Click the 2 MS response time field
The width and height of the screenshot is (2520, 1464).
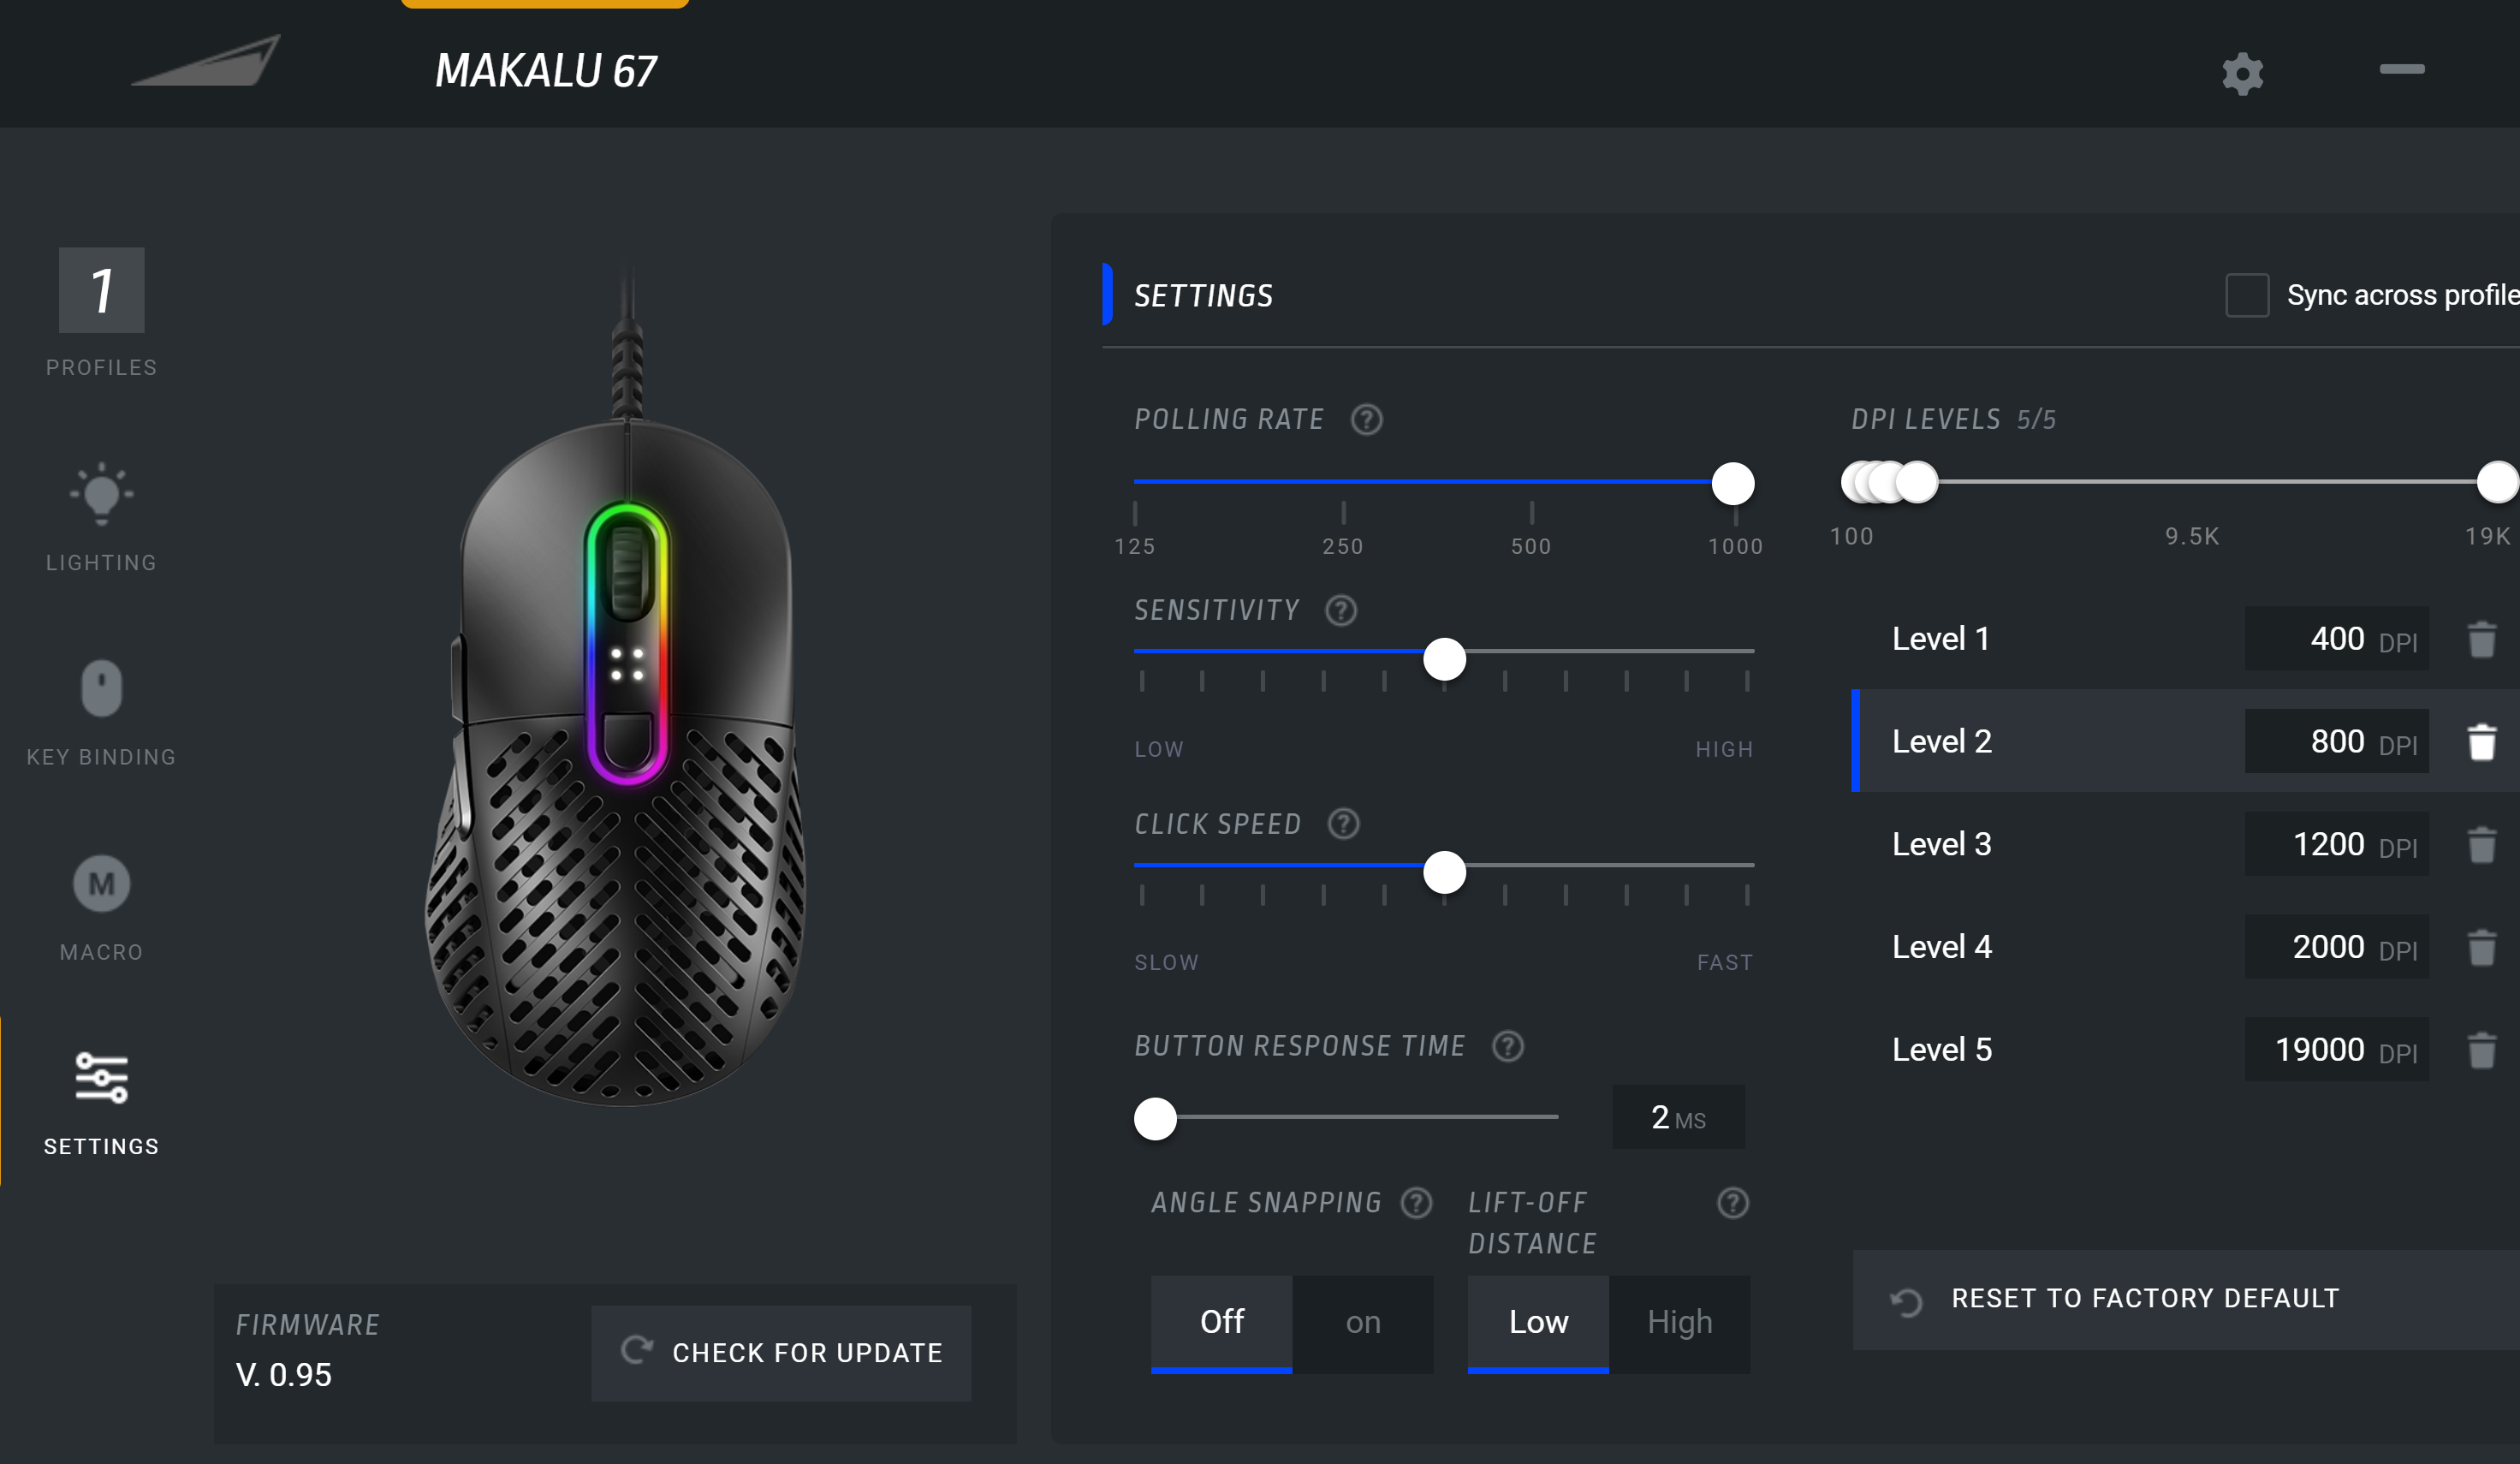click(x=1677, y=1117)
